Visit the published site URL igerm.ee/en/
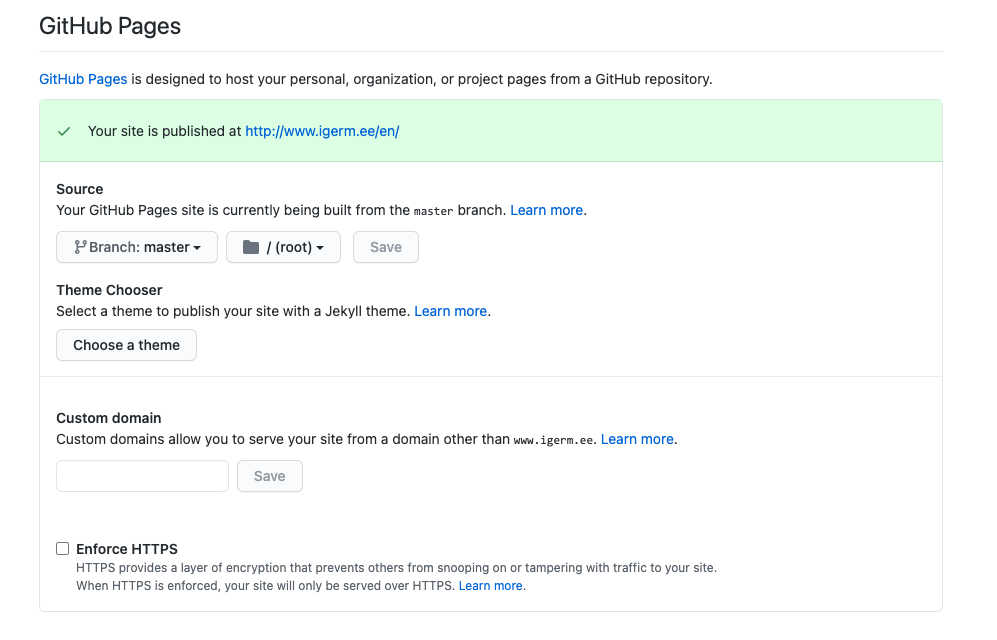The width and height of the screenshot is (997, 640). [322, 131]
